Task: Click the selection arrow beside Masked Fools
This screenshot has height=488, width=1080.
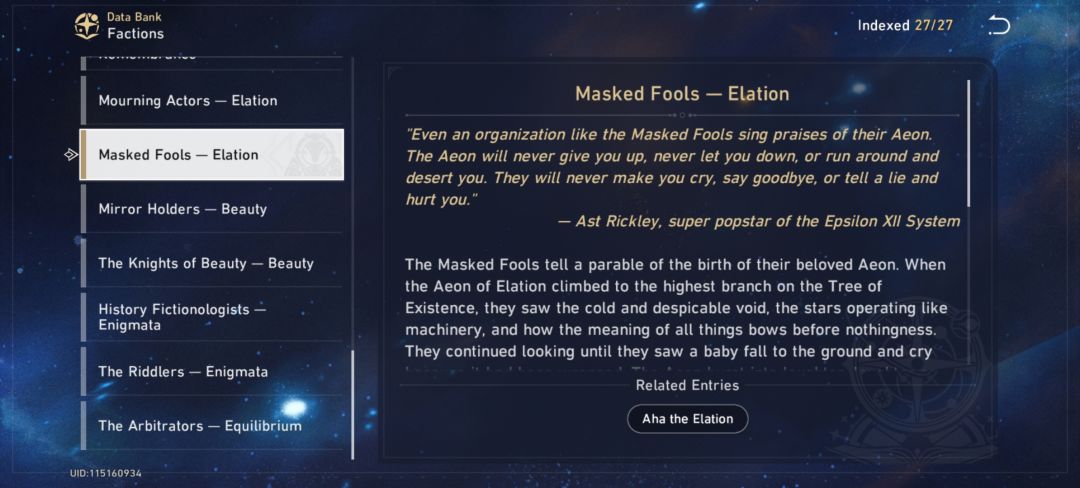Action: pyautogui.click(x=70, y=155)
